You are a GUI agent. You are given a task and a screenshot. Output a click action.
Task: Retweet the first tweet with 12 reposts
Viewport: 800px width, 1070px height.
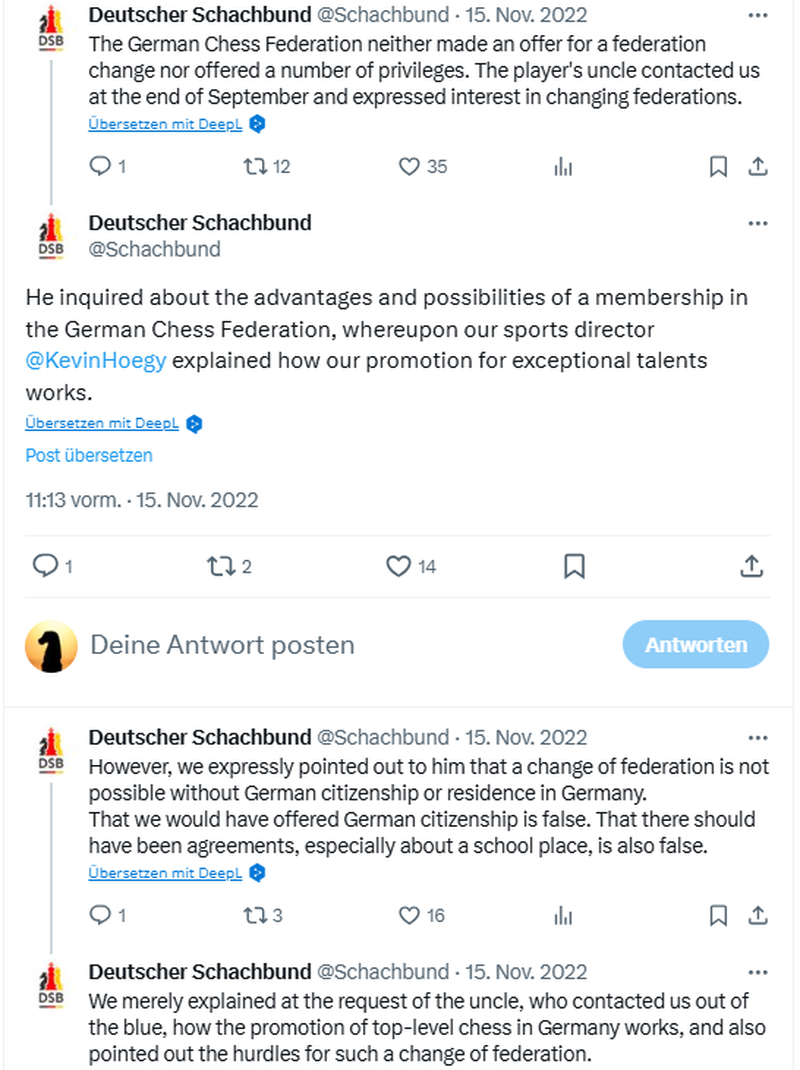coord(254,167)
